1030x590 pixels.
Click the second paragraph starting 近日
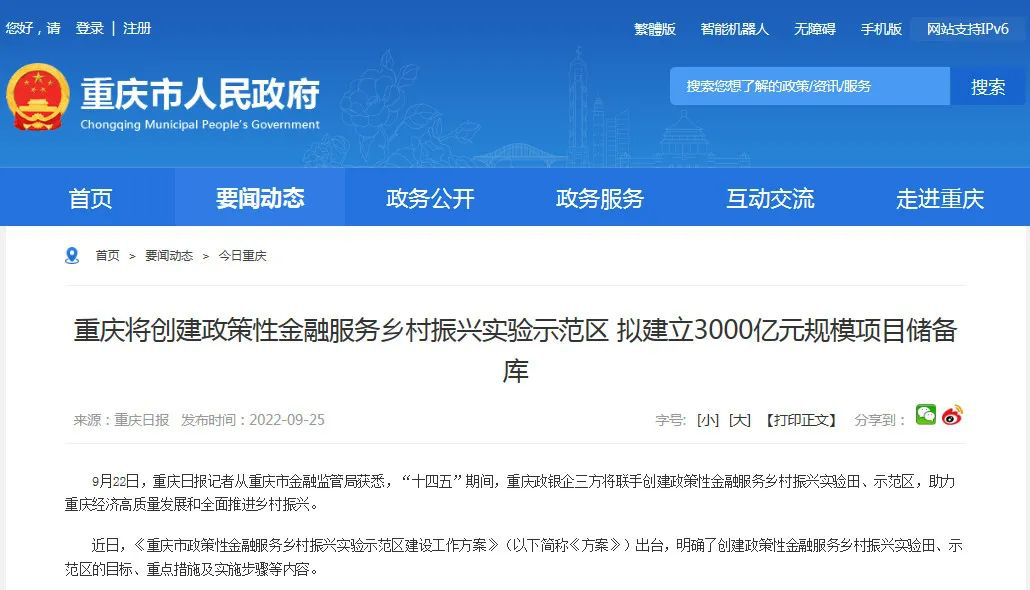[514, 556]
